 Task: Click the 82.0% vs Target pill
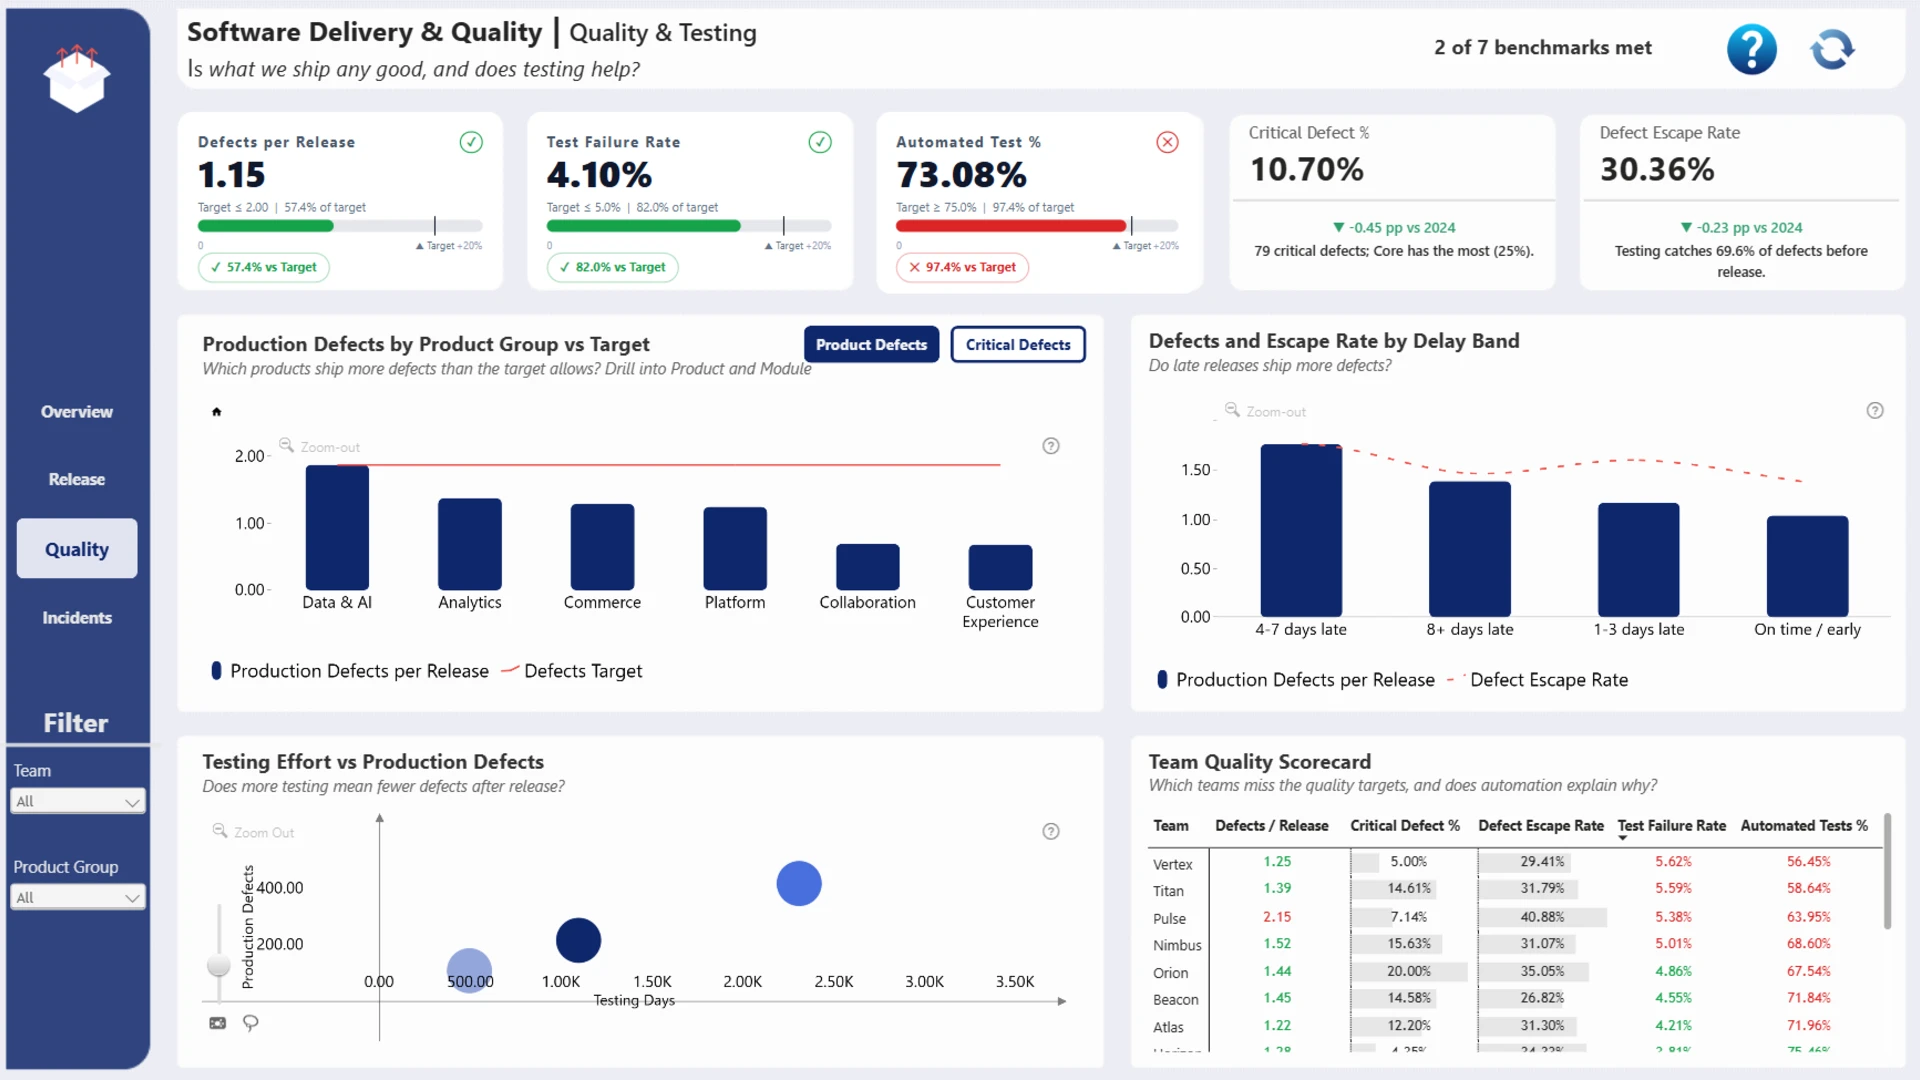pyautogui.click(x=613, y=267)
